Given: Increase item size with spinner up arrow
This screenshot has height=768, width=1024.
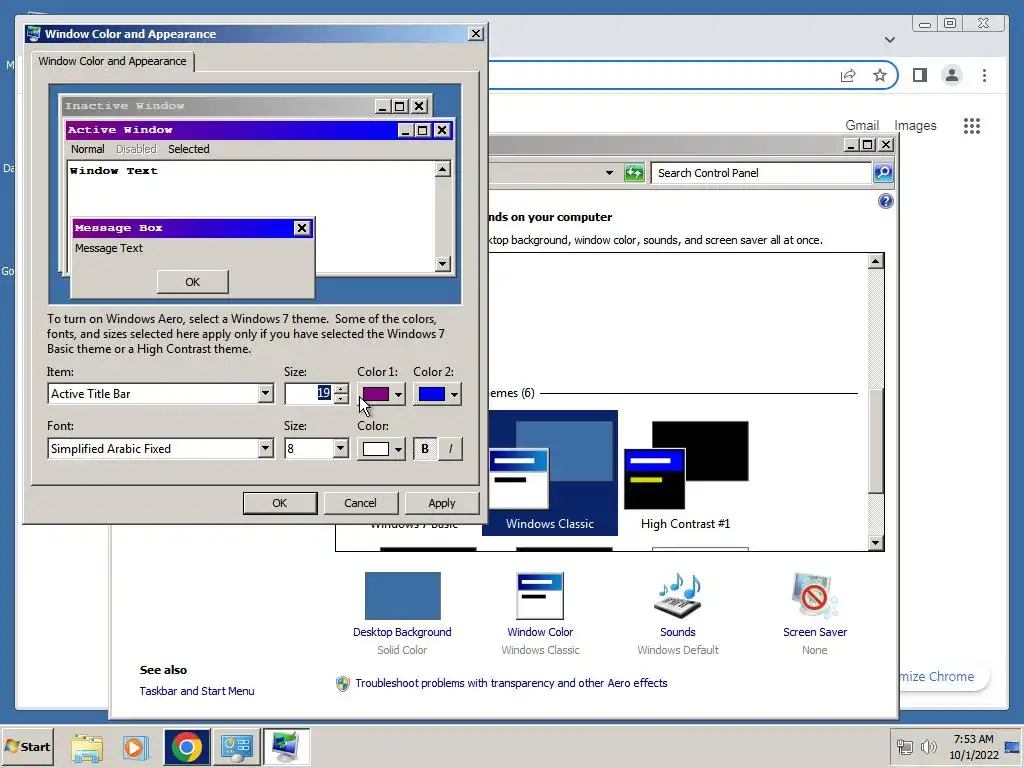Looking at the screenshot, I should 341,389.
